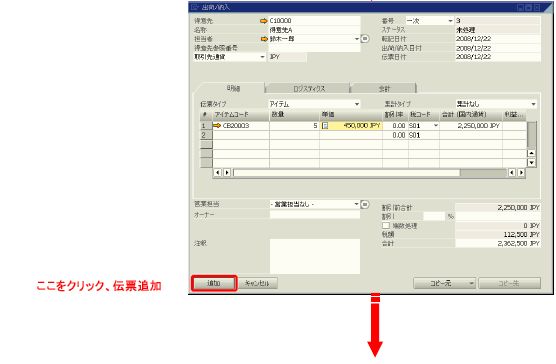Viewport: 556px width, 364px height.
Task: Select row number 1 header in the grid
Action: (x=206, y=125)
